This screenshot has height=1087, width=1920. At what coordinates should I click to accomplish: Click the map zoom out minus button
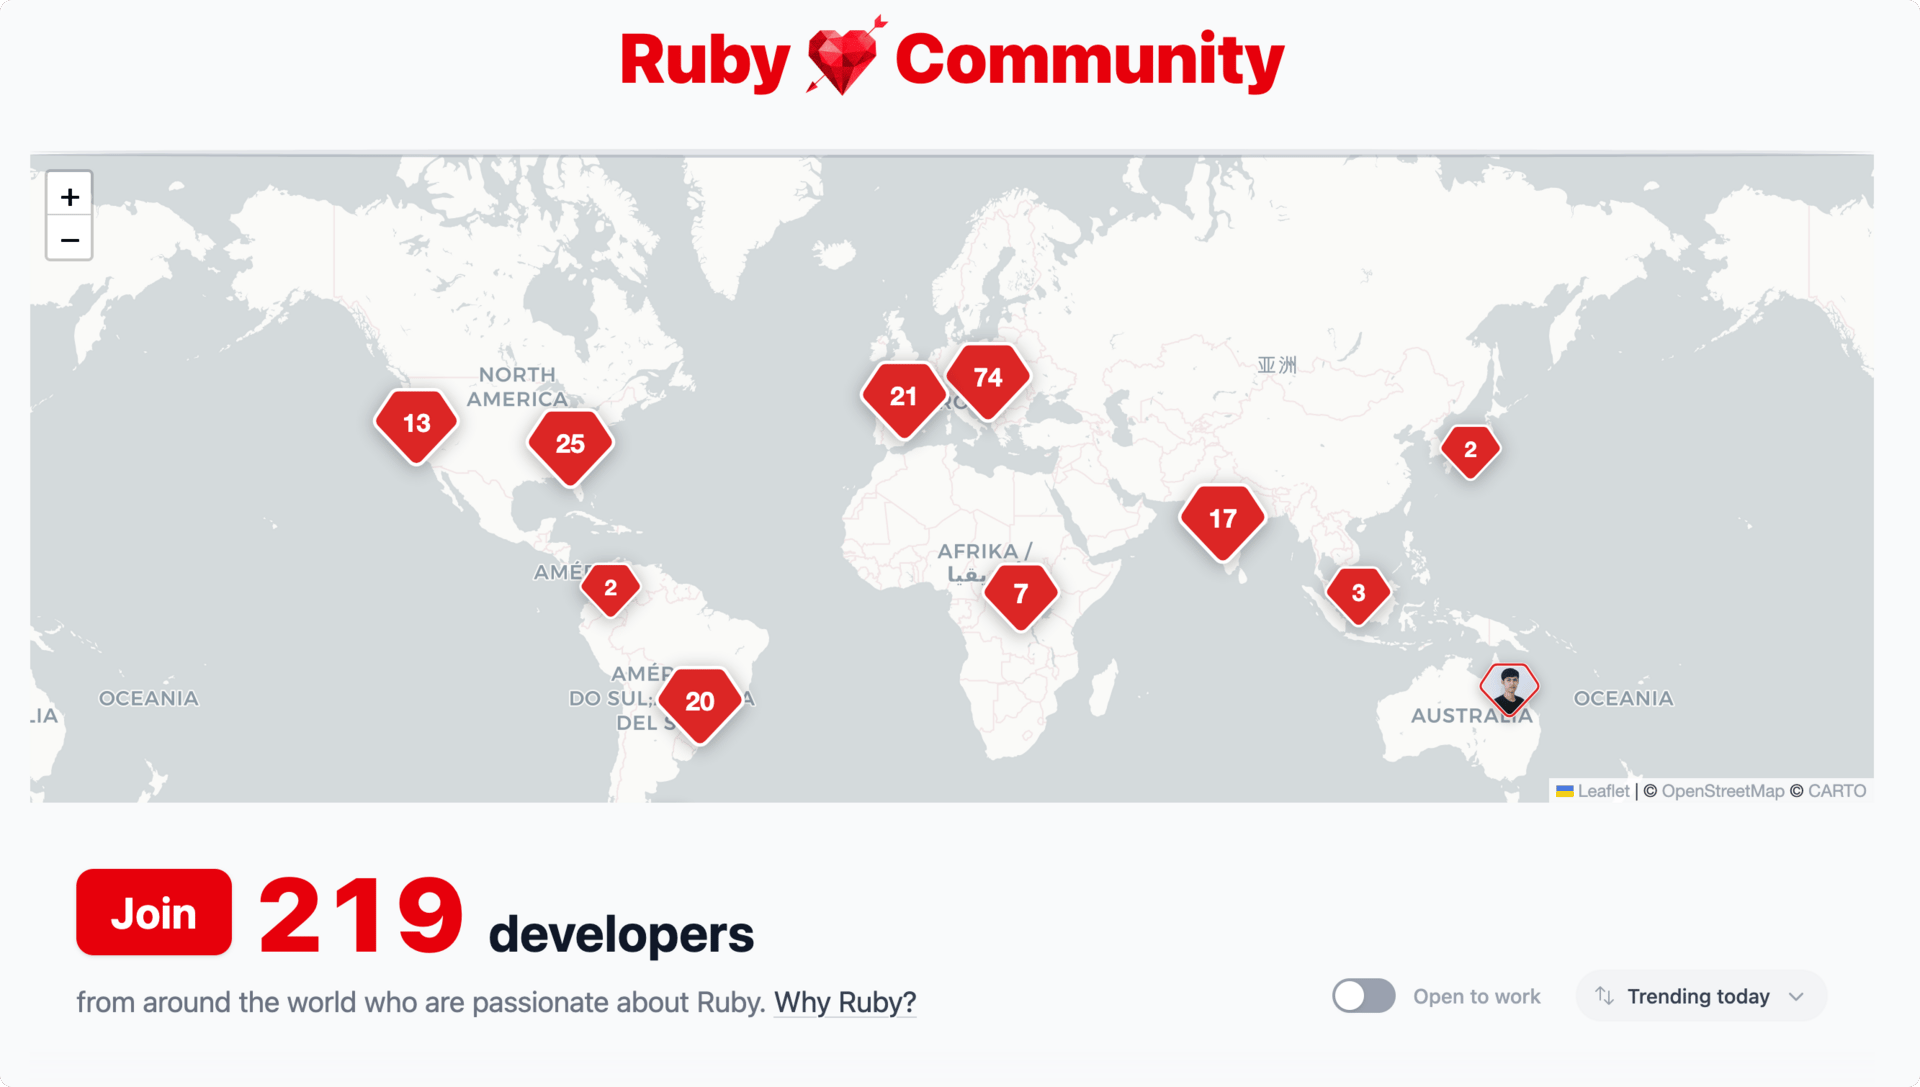pos(69,240)
